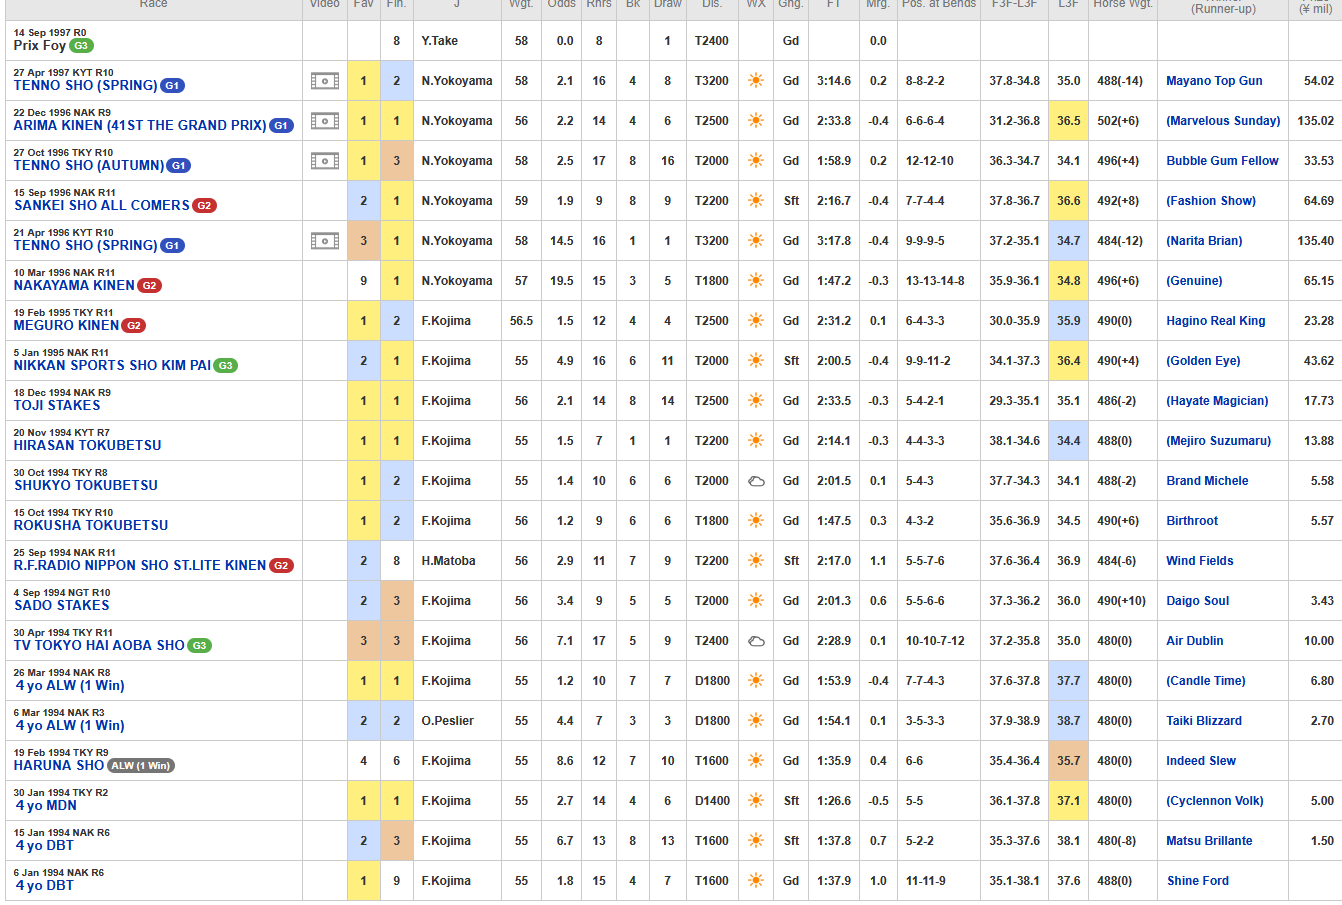View winner Shine Ford
The width and height of the screenshot is (1342, 905).
1197,881
